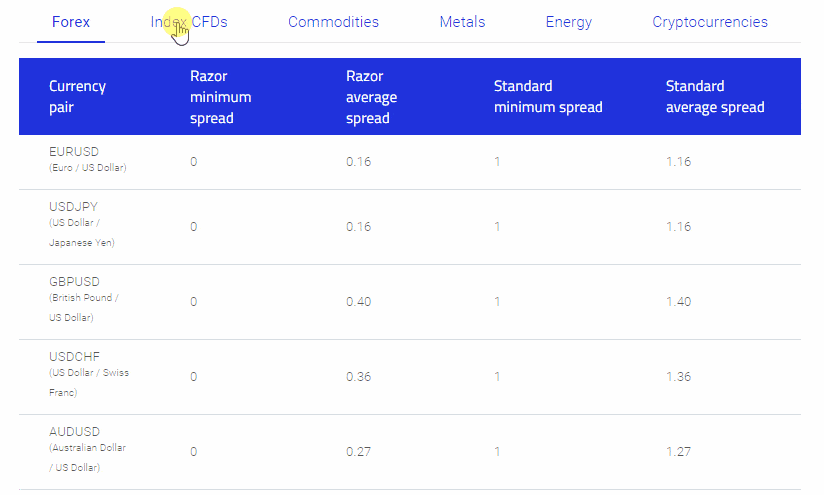This screenshot has width=824, height=495.
Task: Click AUDUSD Standard average spread 1.27
Action: [x=678, y=452]
